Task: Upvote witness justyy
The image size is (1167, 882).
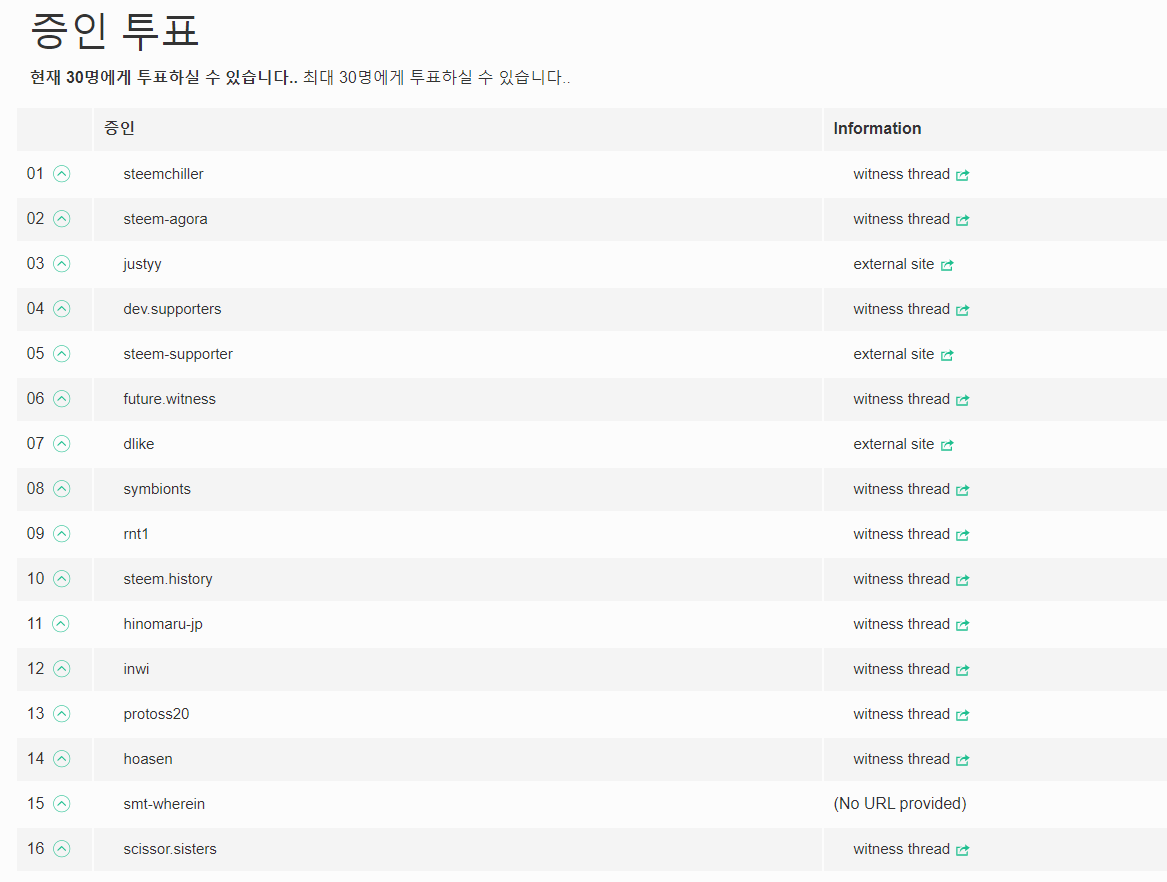Action: [x=62, y=263]
